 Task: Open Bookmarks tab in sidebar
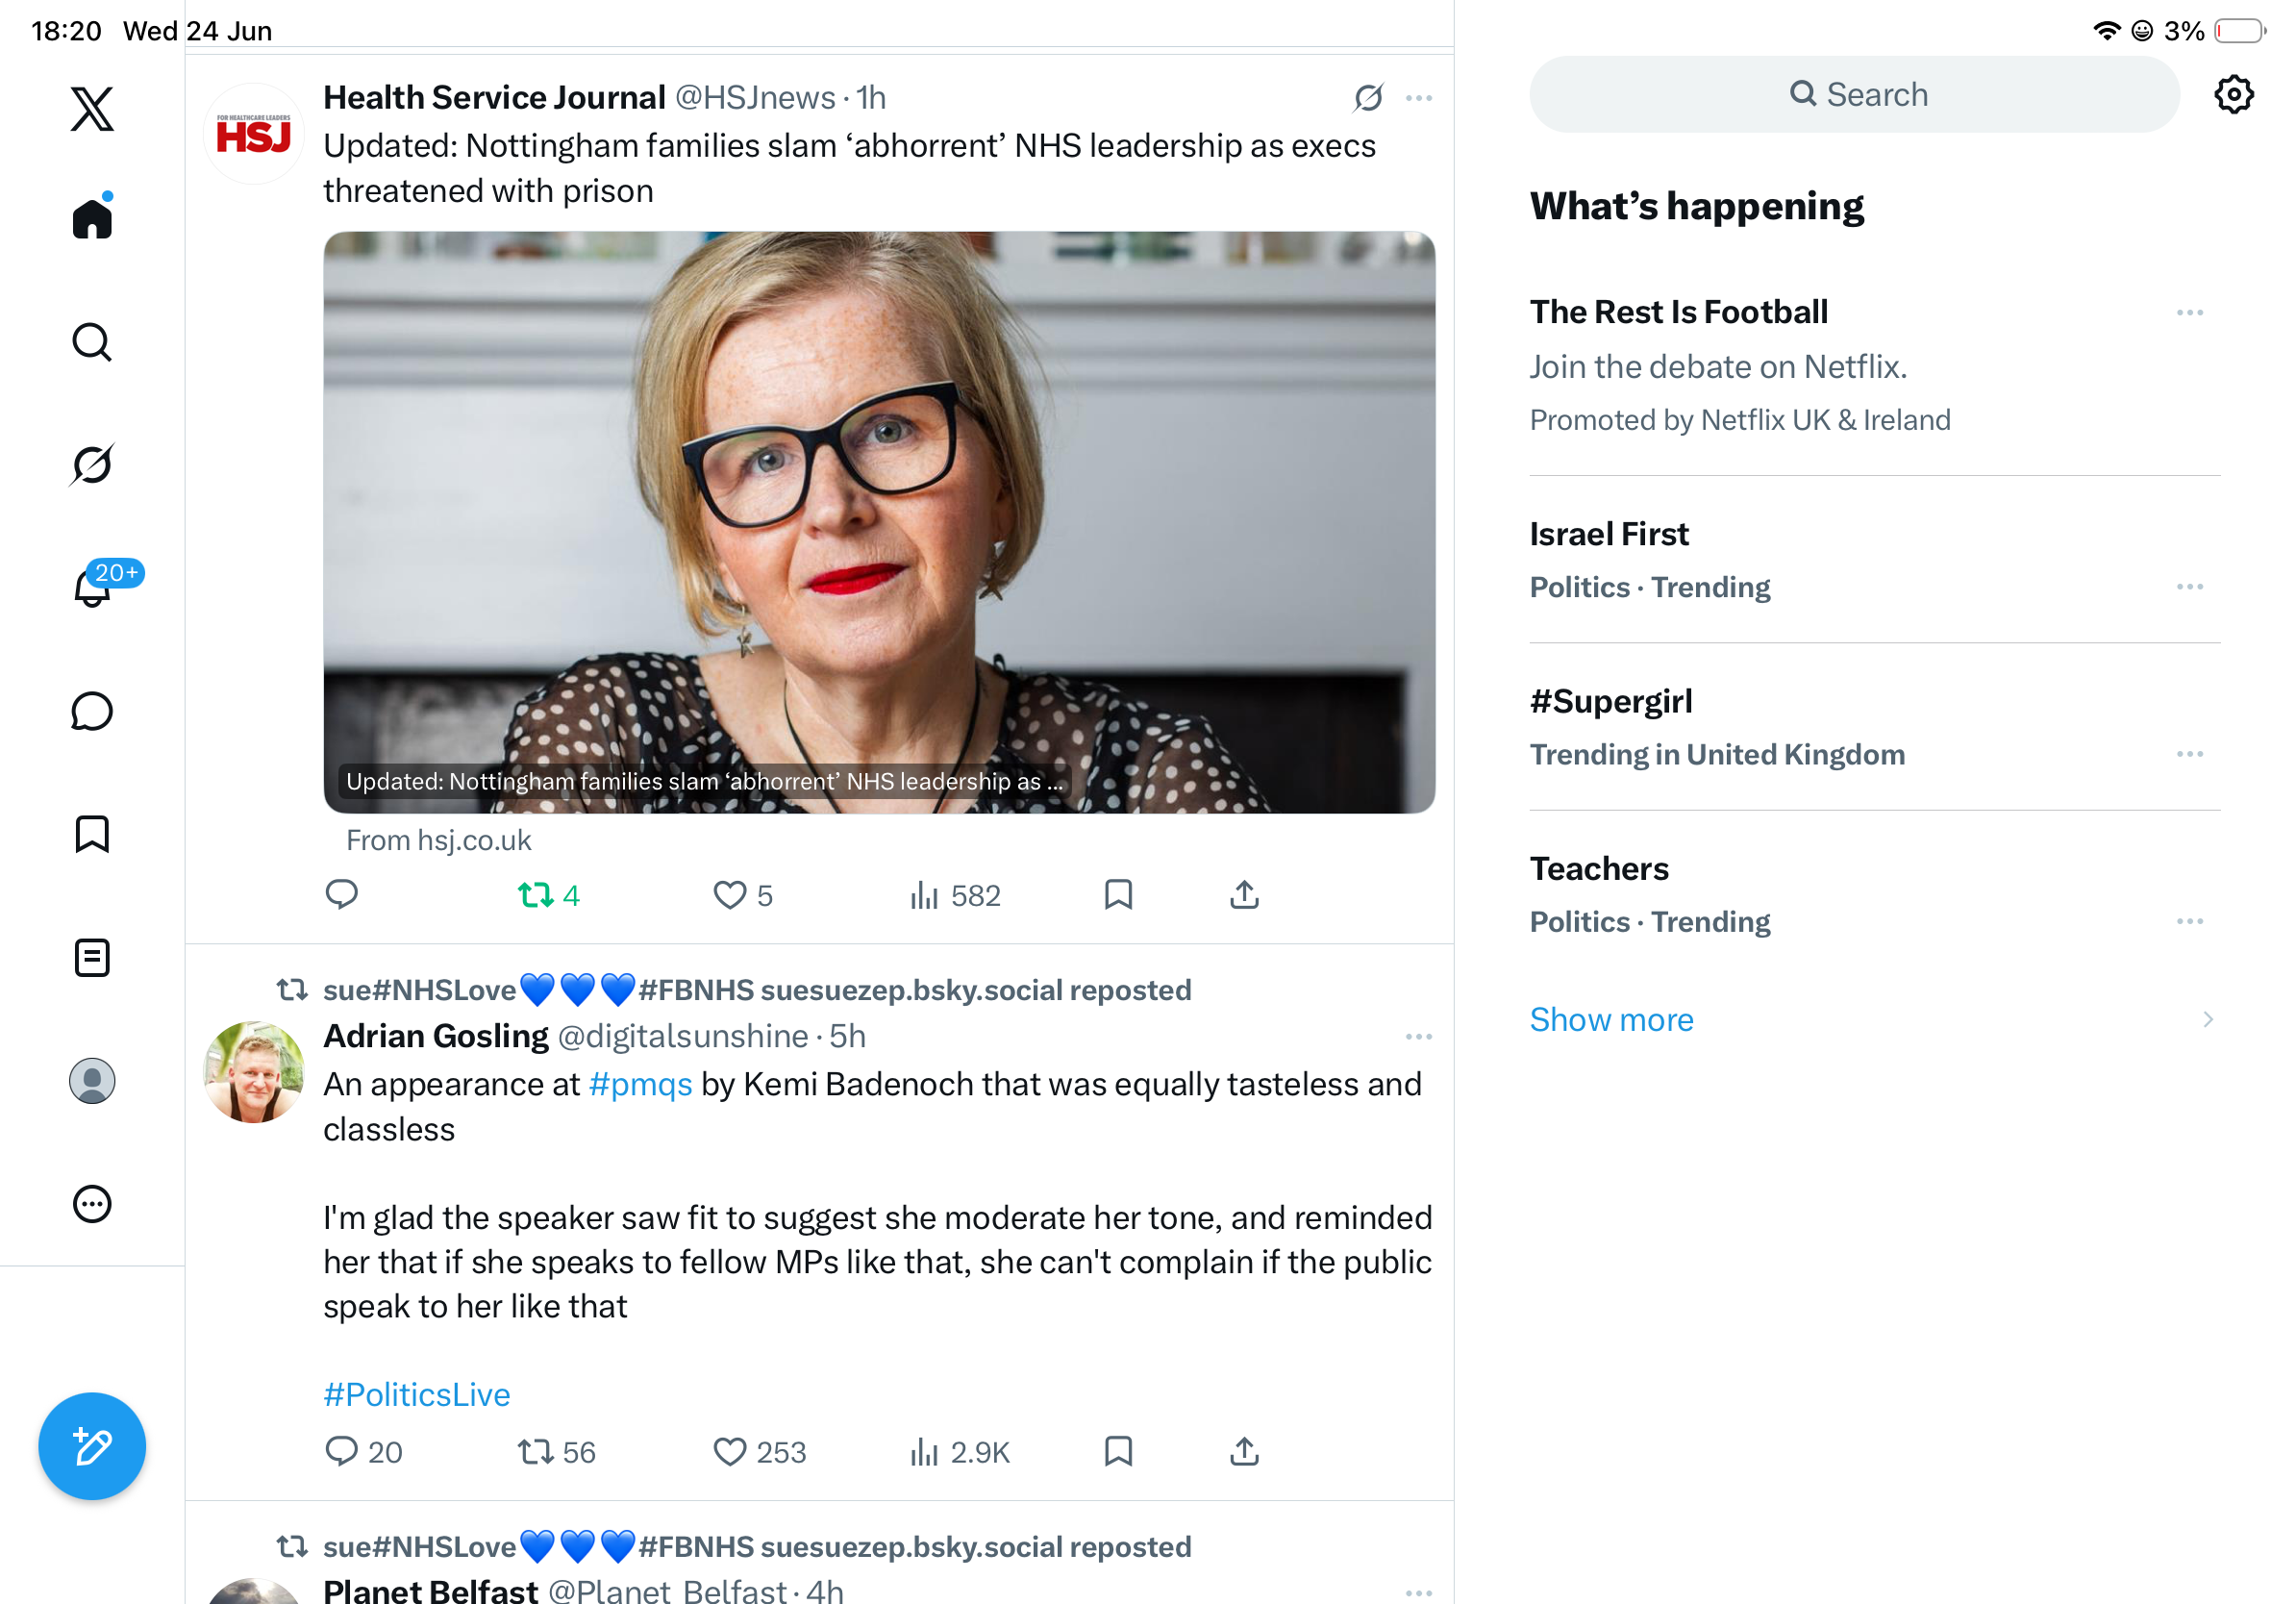(x=92, y=834)
